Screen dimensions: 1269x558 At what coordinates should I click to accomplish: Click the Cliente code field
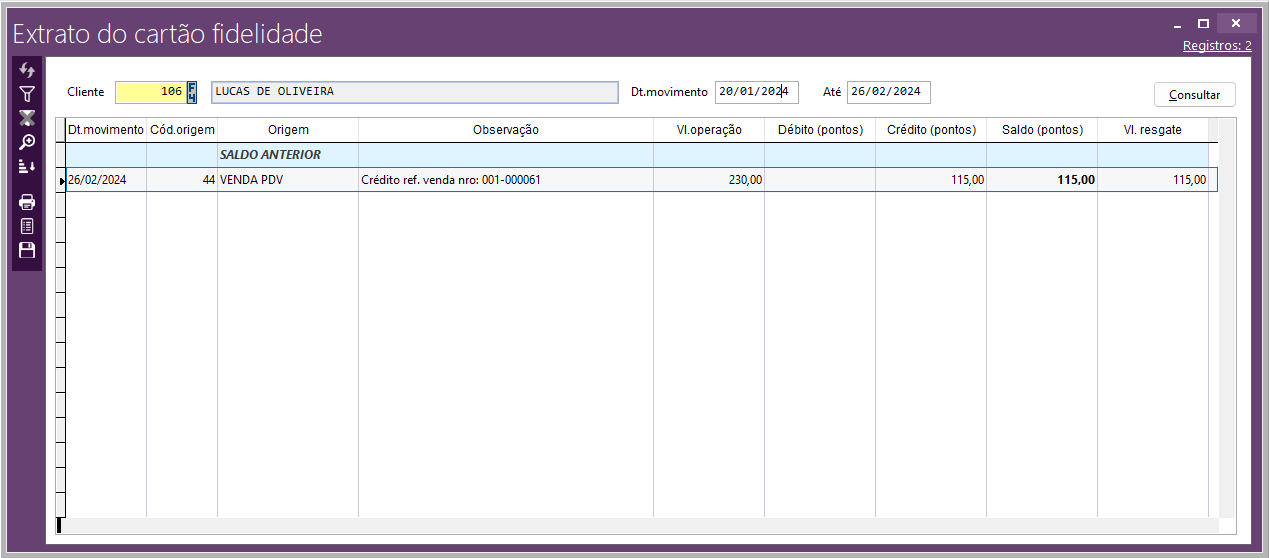pyautogui.click(x=150, y=92)
